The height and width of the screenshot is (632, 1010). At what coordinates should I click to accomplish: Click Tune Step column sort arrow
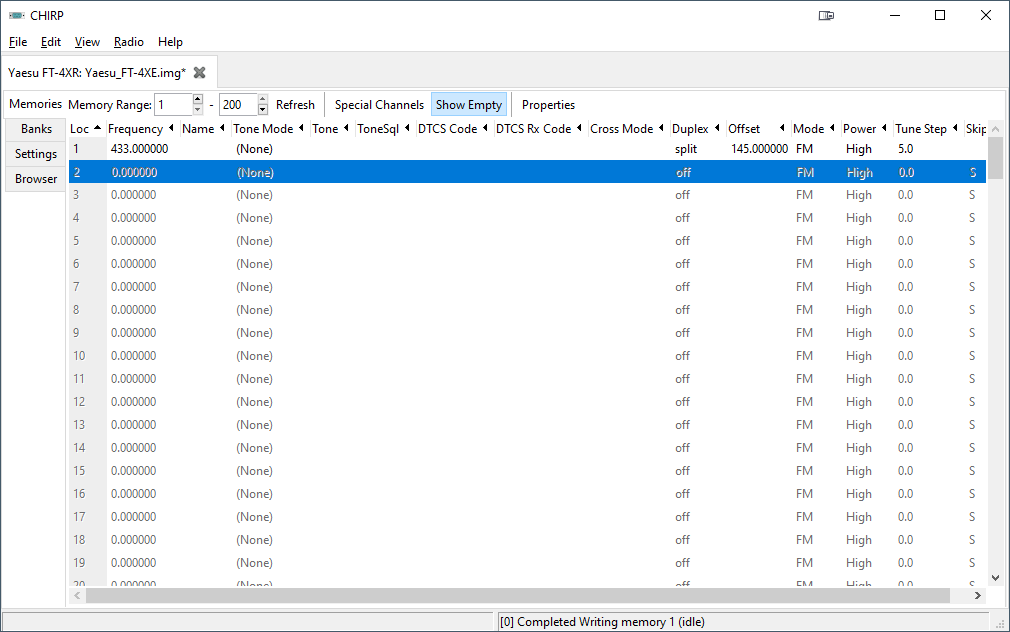[x=955, y=128]
